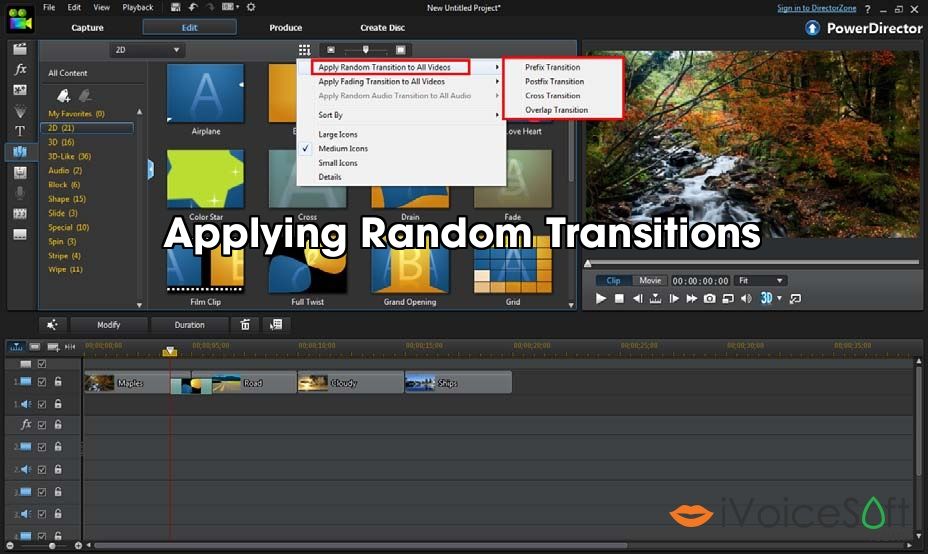Switch to the Produce tab
This screenshot has width=928, height=554.
[285, 28]
